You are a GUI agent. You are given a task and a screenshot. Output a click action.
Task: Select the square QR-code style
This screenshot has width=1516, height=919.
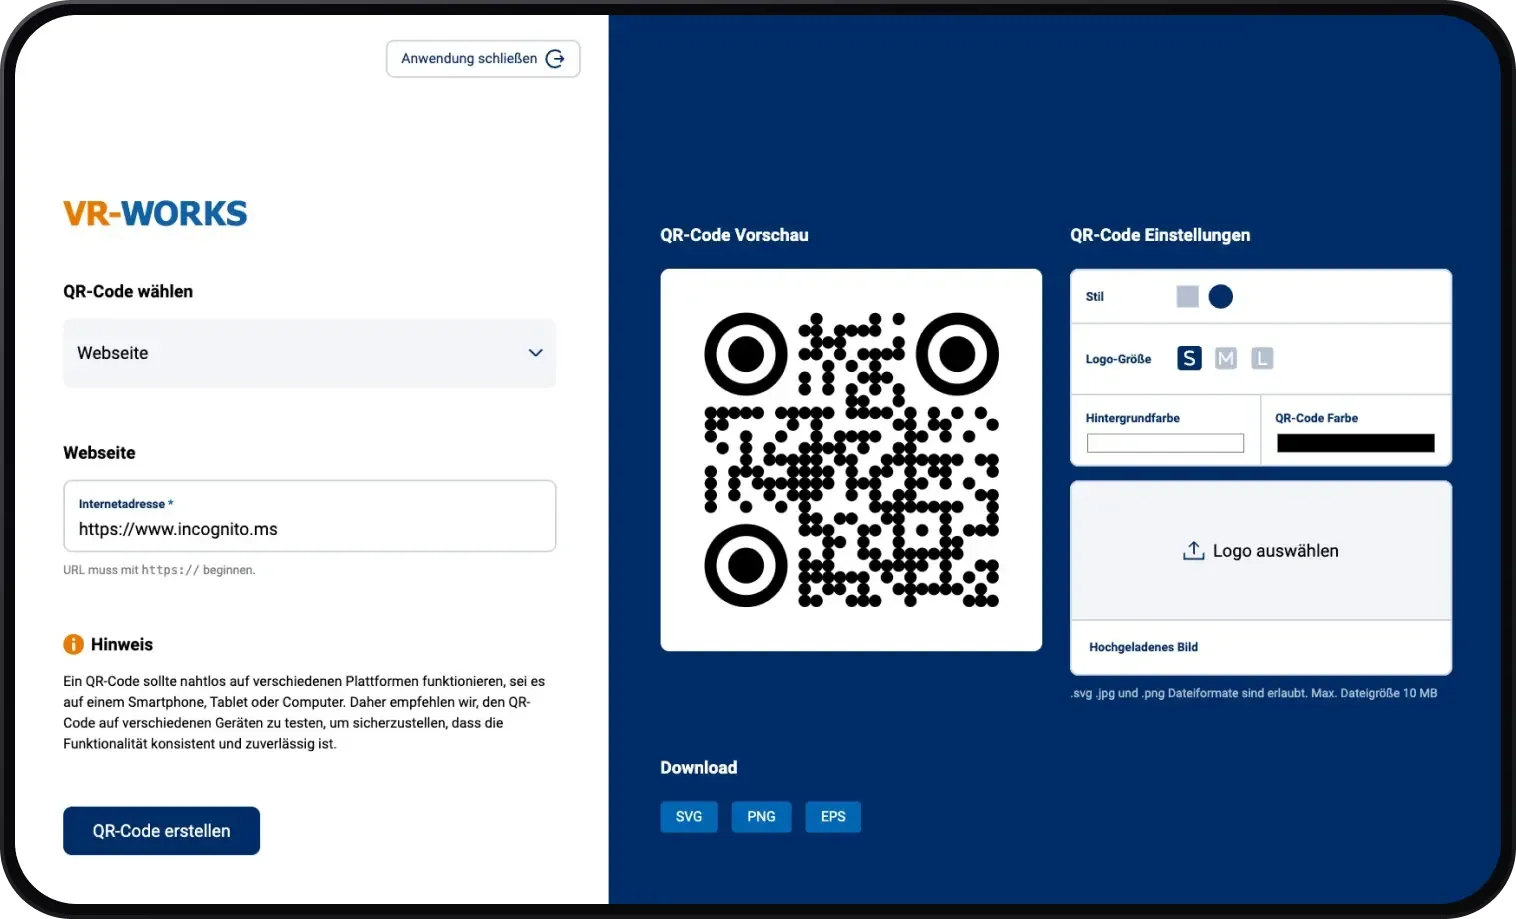[x=1187, y=296]
